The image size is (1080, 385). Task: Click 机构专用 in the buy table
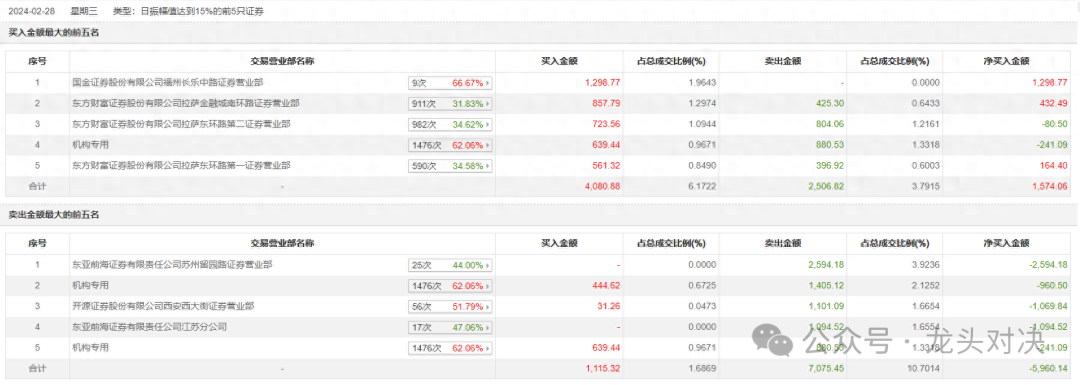91,145
